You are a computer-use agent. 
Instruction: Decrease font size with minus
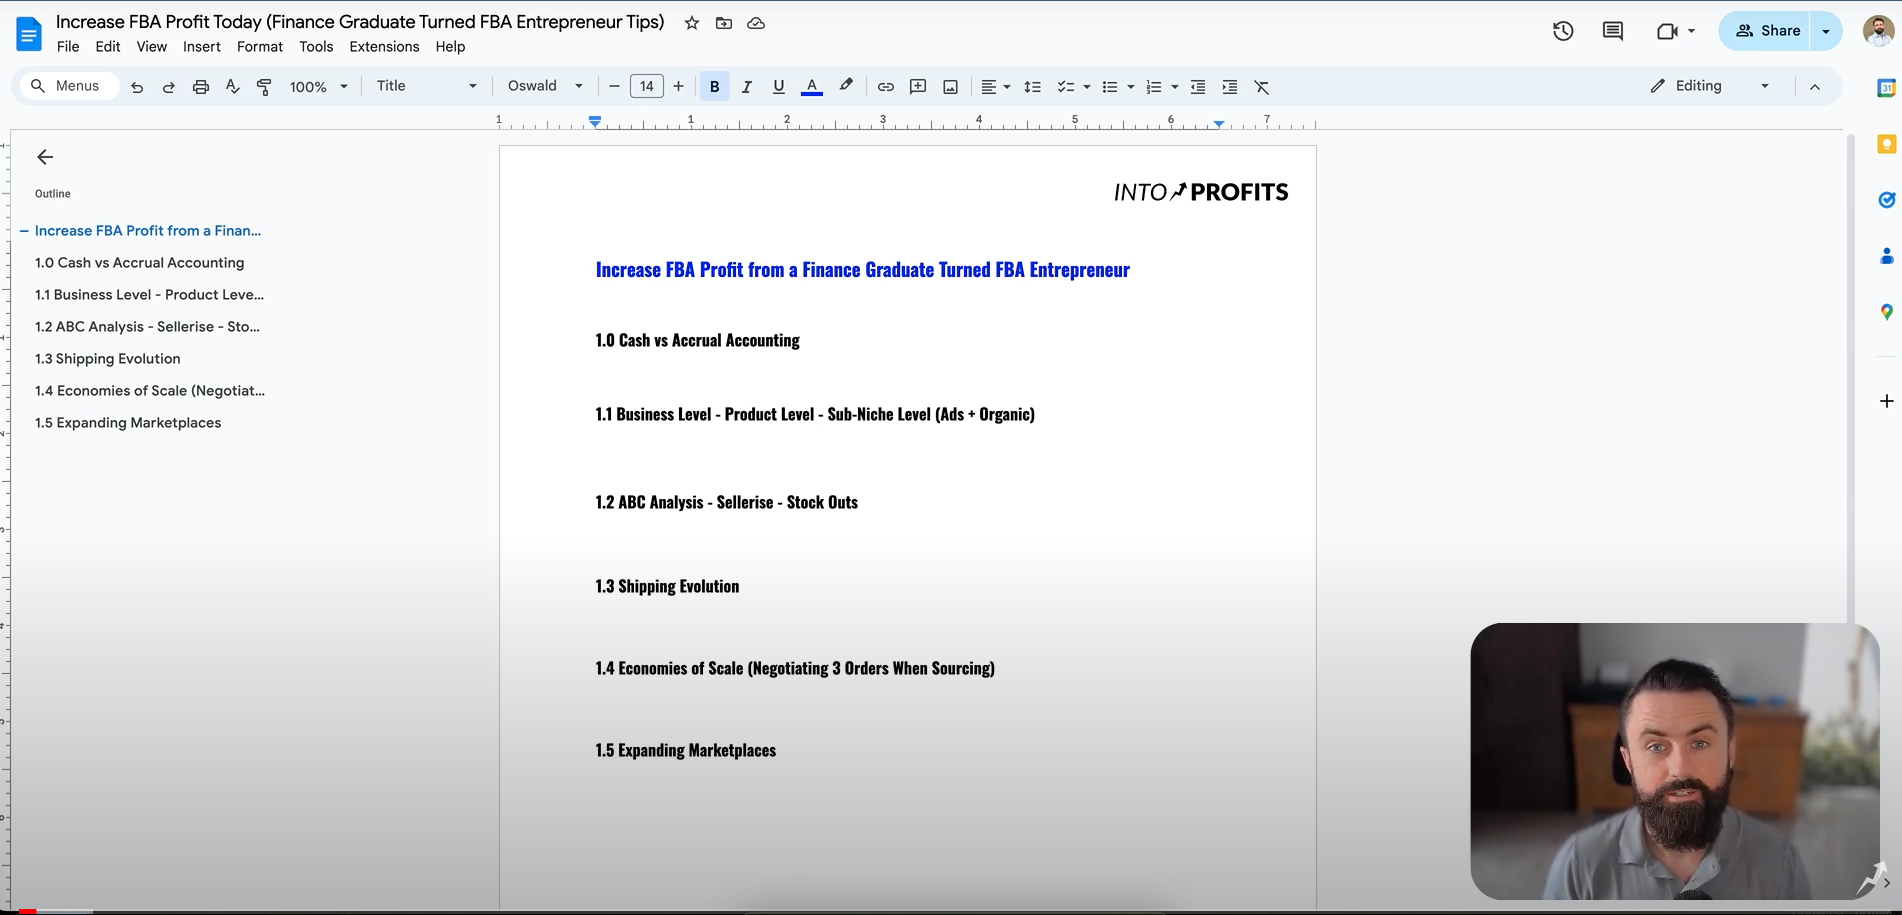(x=614, y=87)
